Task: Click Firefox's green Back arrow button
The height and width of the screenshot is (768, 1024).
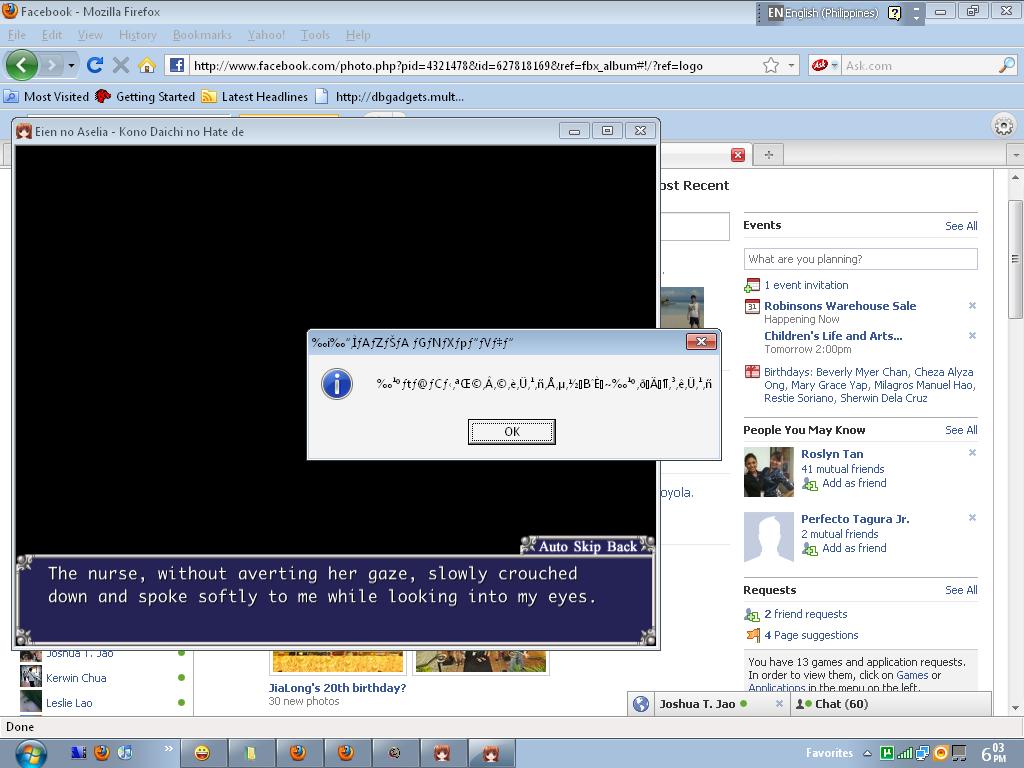Action: (x=22, y=65)
